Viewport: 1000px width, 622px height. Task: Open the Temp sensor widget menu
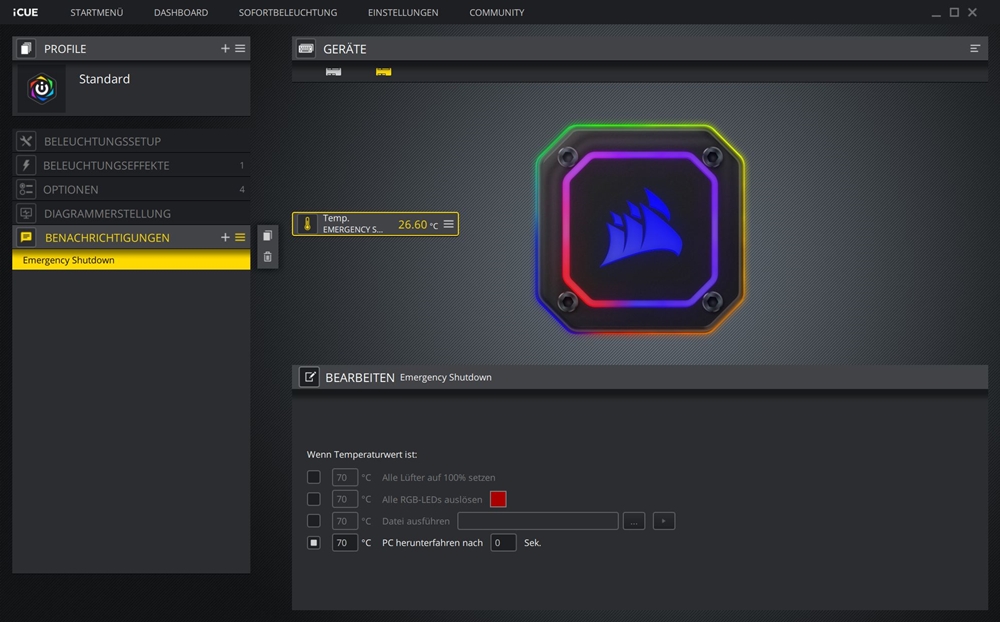click(448, 224)
